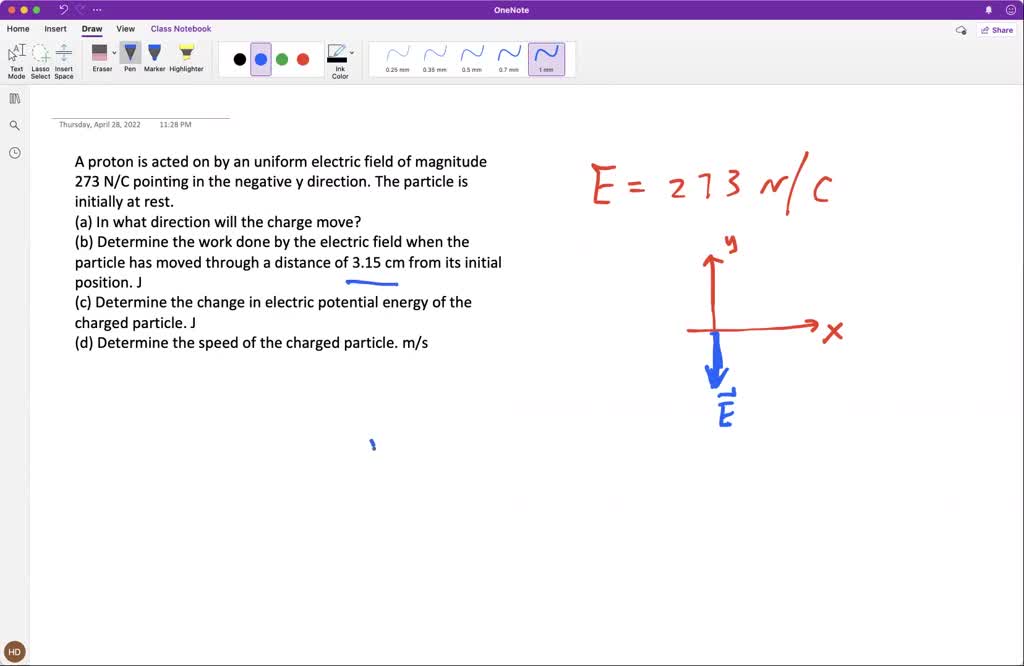The height and width of the screenshot is (666, 1024).
Task: Switch to the Insert ribbon tab
Action: pos(53,28)
